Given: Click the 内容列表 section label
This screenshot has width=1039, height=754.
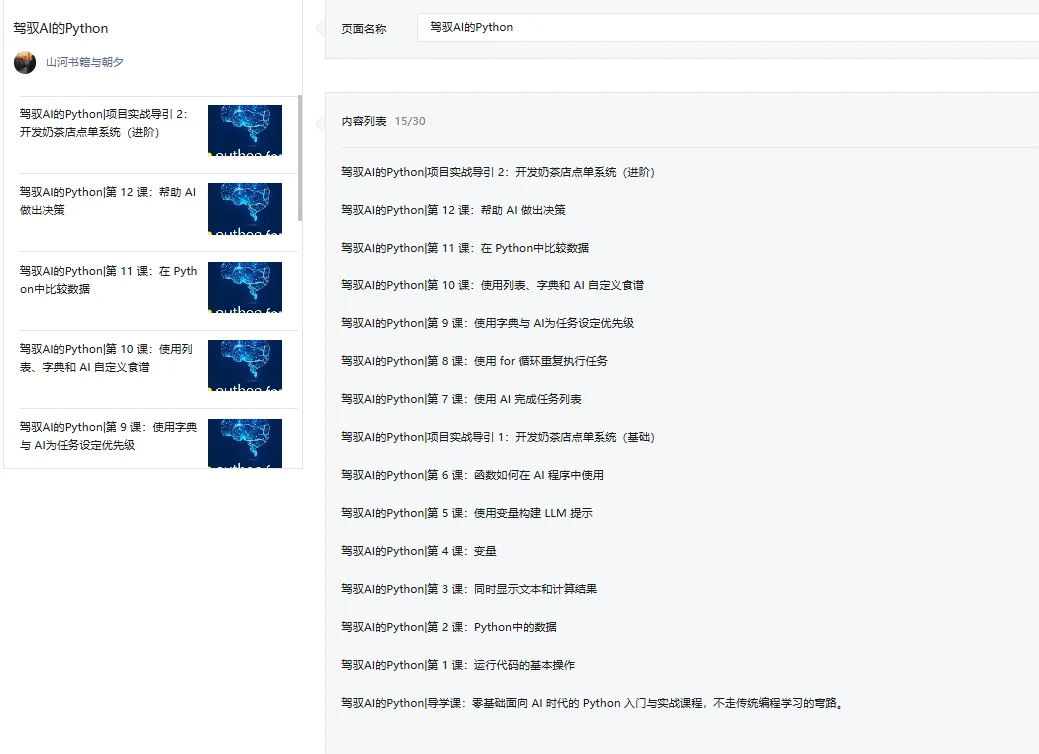Looking at the screenshot, I should (364, 121).
